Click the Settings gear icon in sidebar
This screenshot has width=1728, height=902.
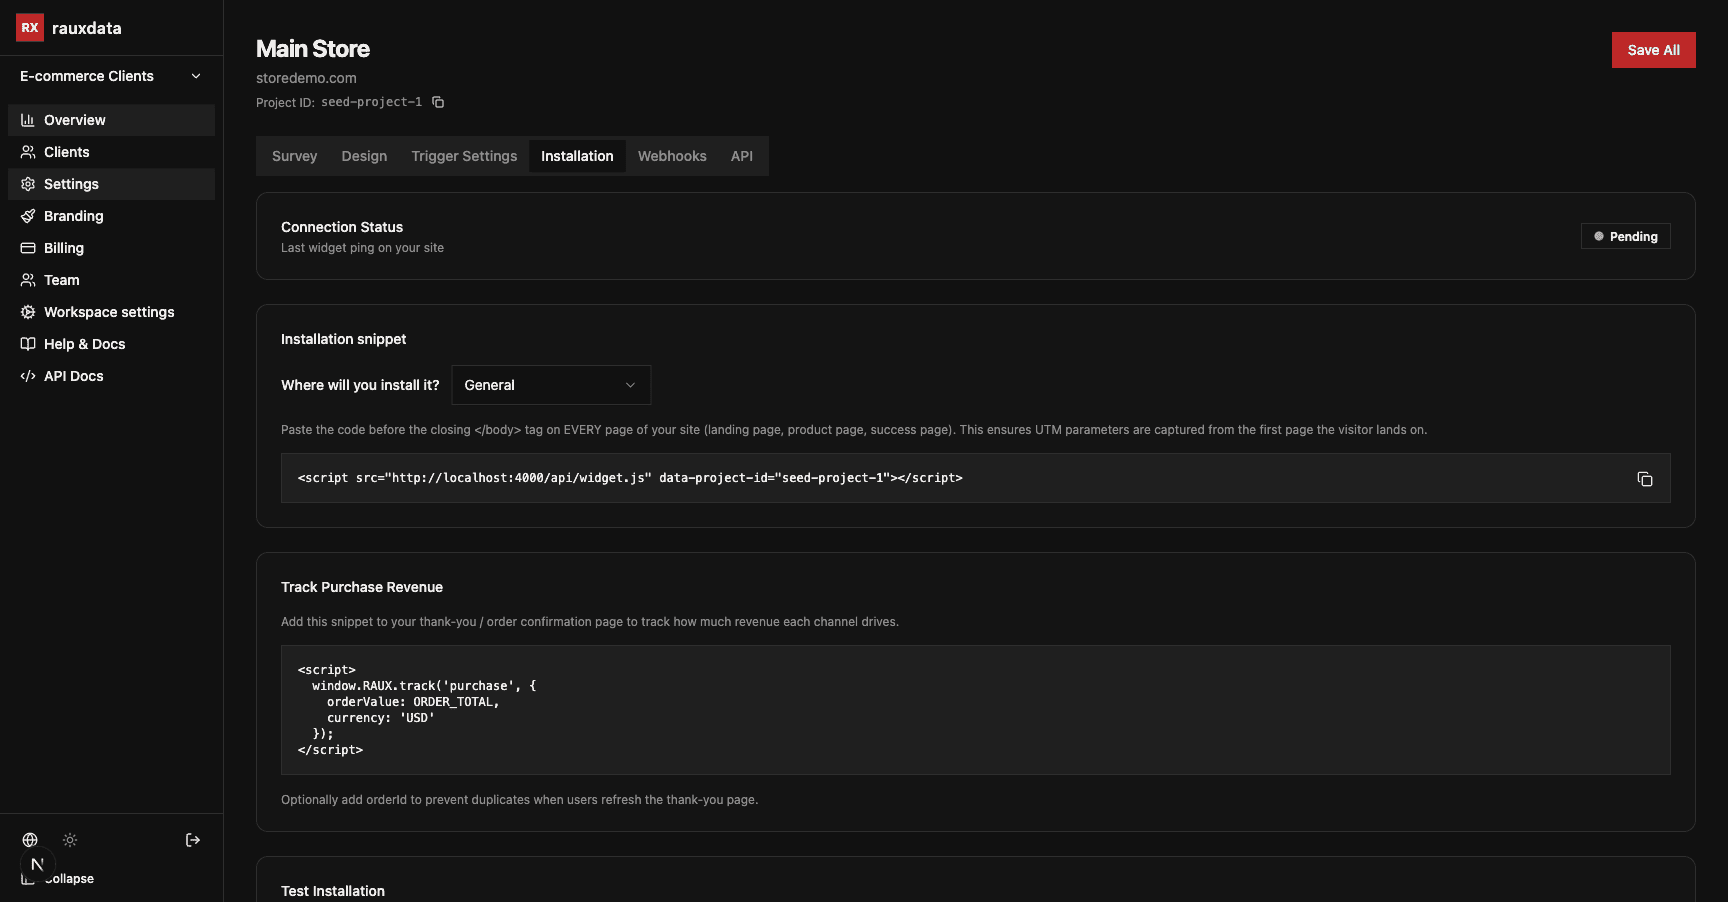tap(28, 184)
